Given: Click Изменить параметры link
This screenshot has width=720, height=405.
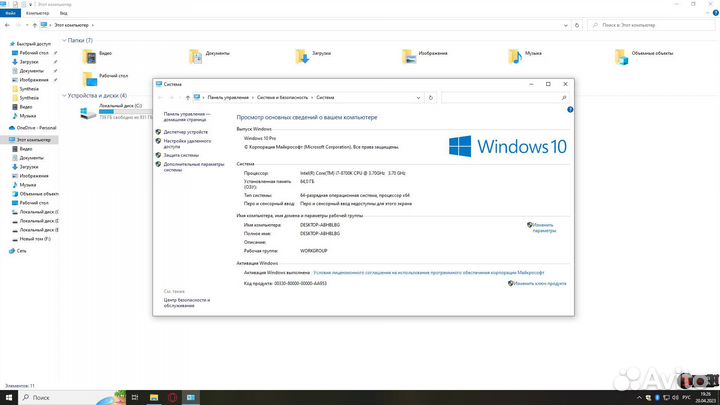Looking at the screenshot, I should 544,228.
